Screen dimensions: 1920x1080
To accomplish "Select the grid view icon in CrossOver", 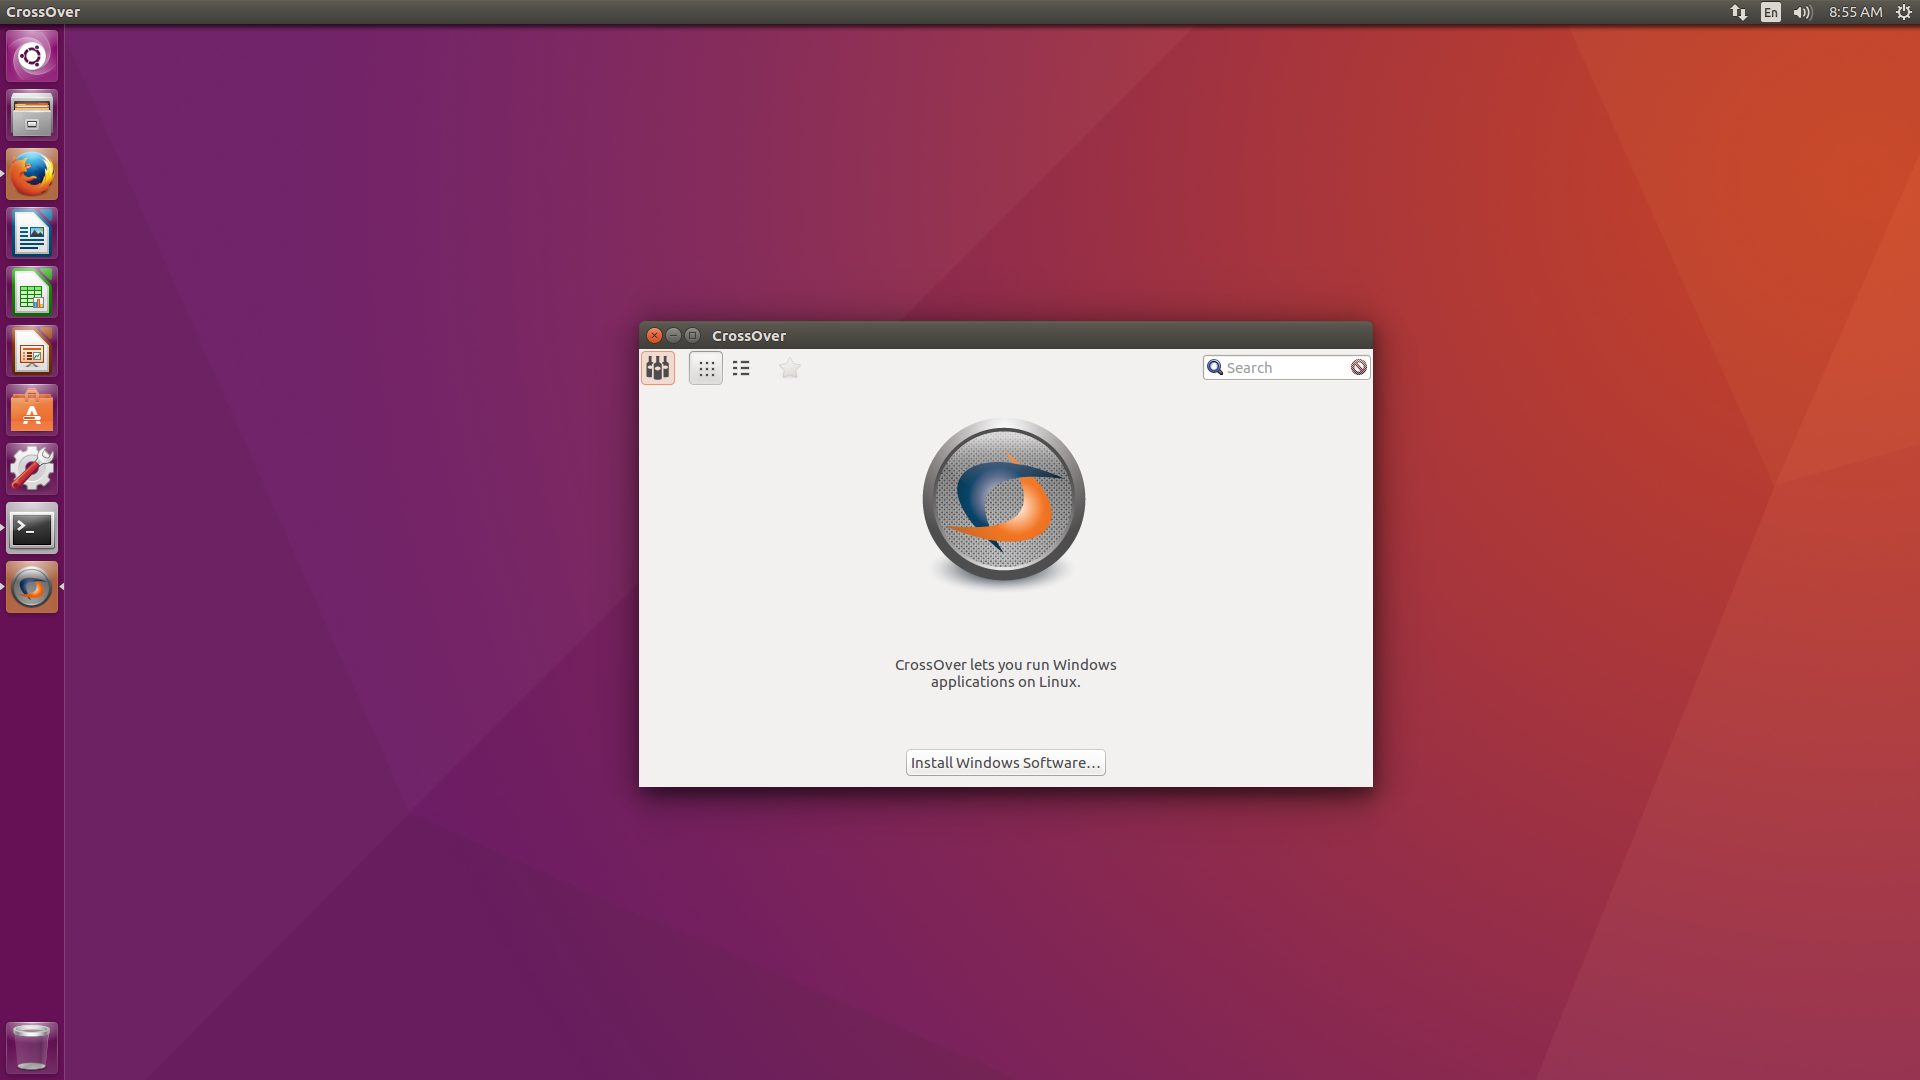I will [x=705, y=368].
